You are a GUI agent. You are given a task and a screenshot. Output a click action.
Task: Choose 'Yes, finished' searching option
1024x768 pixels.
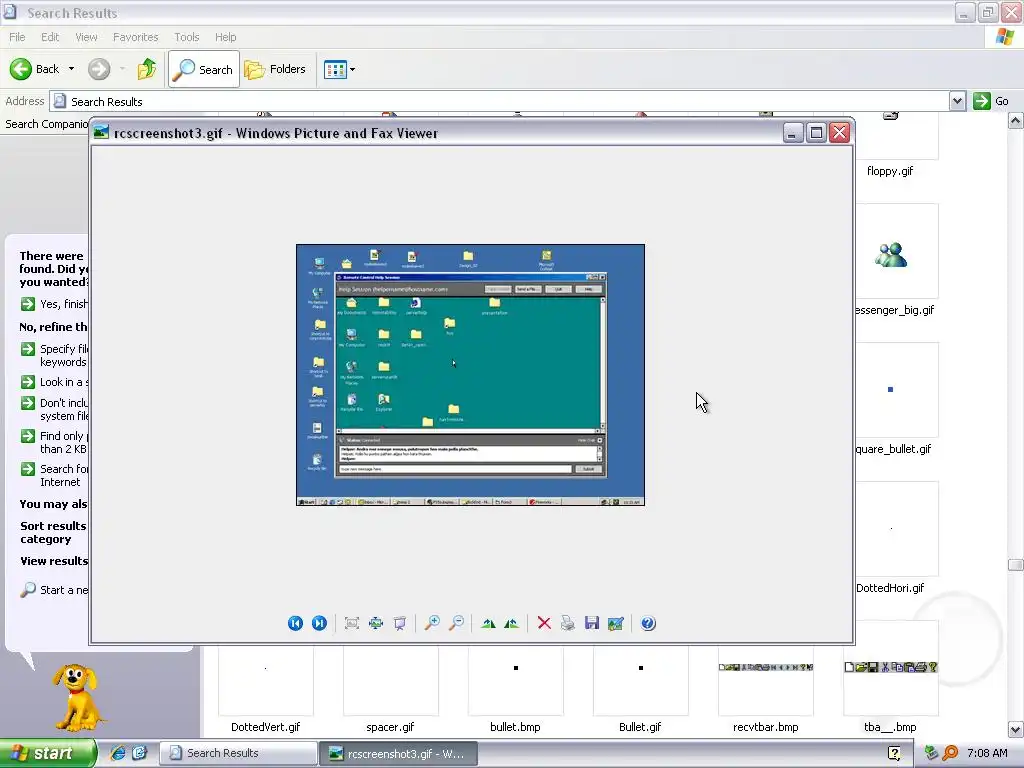[55, 304]
